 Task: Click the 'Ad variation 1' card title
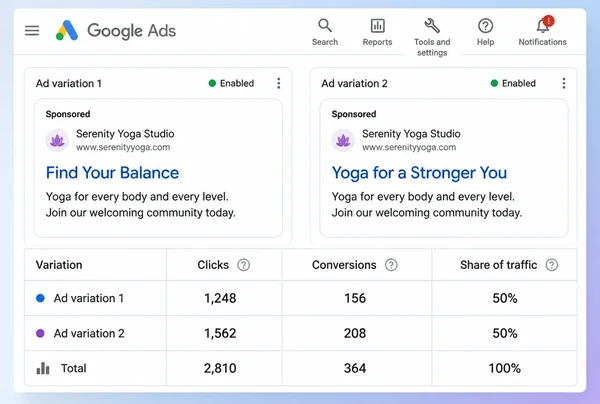pos(69,83)
